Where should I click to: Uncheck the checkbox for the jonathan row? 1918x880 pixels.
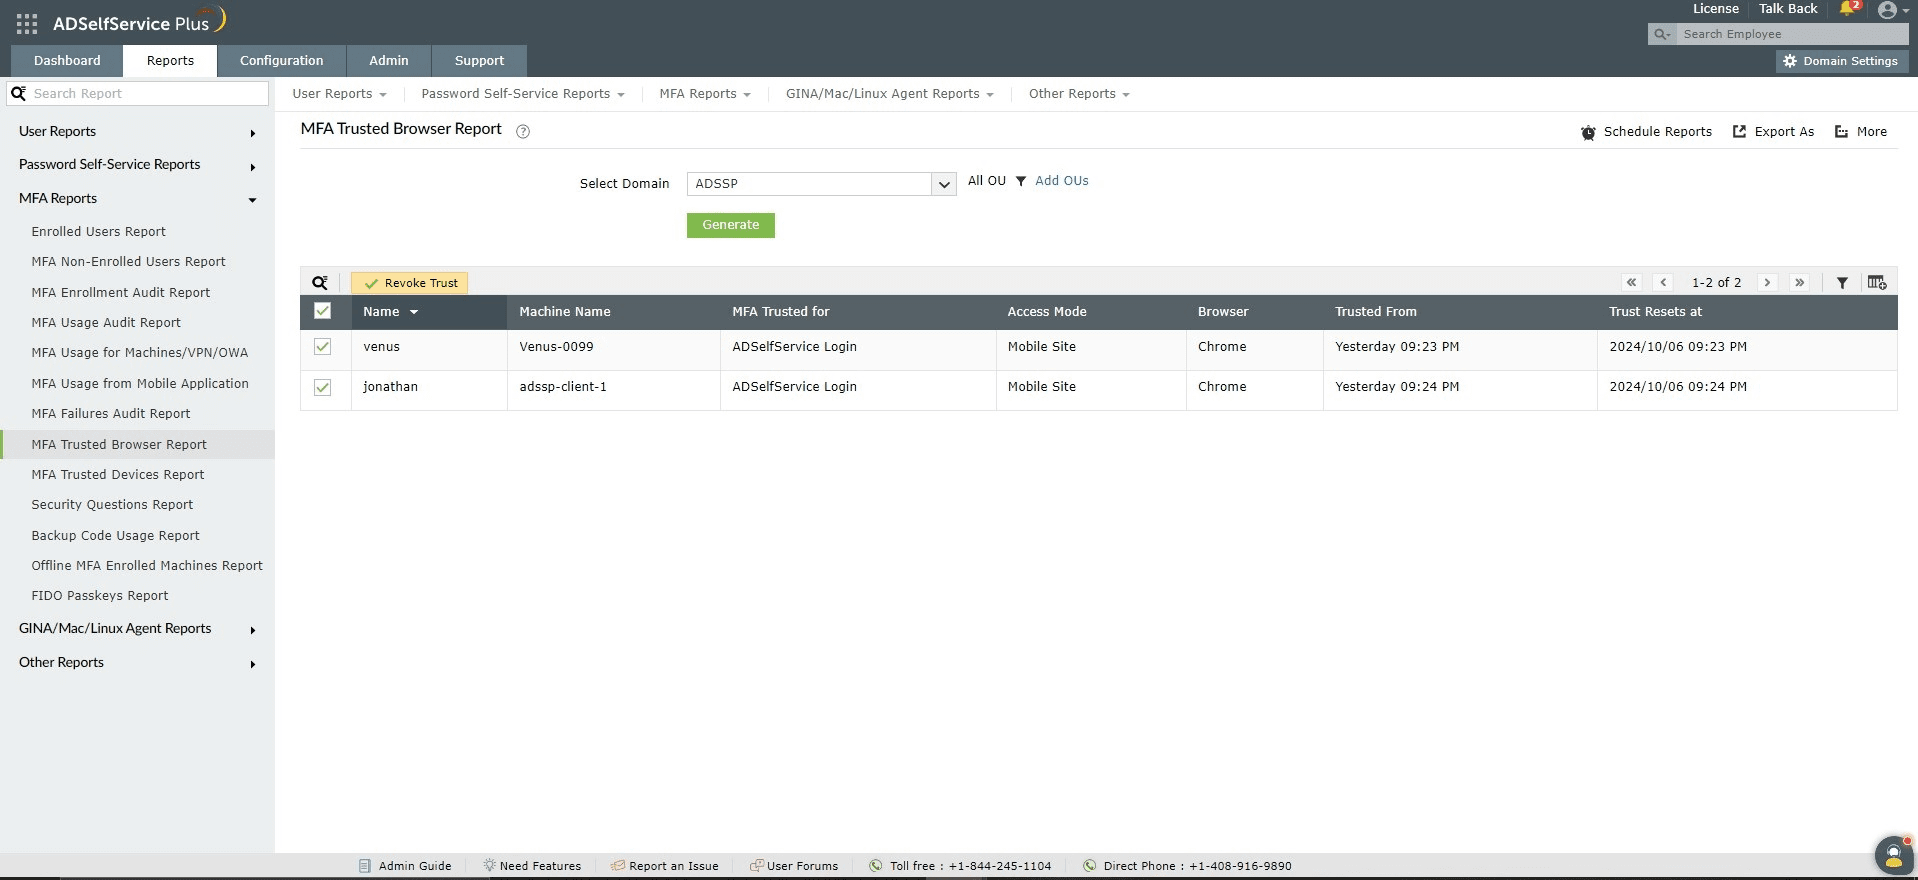[x=322, y=387]
